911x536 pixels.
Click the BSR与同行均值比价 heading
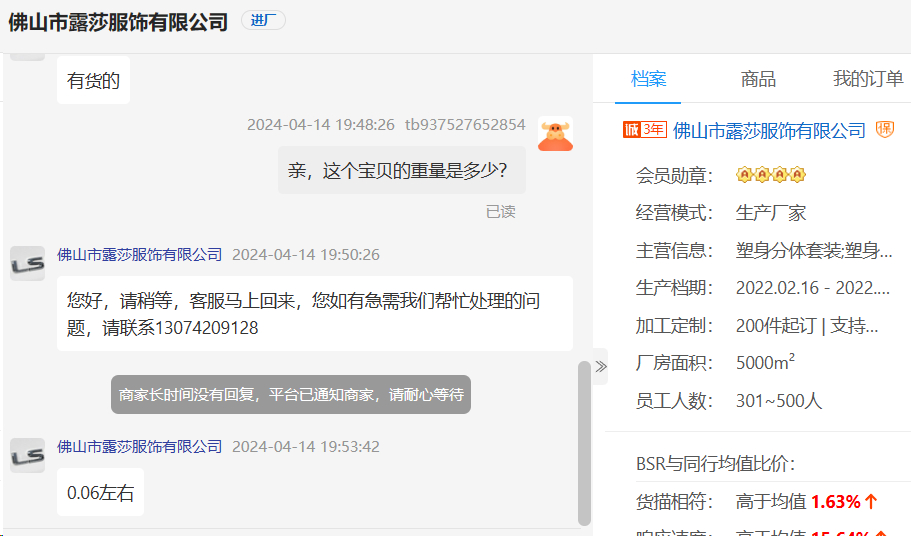[715, 464]
